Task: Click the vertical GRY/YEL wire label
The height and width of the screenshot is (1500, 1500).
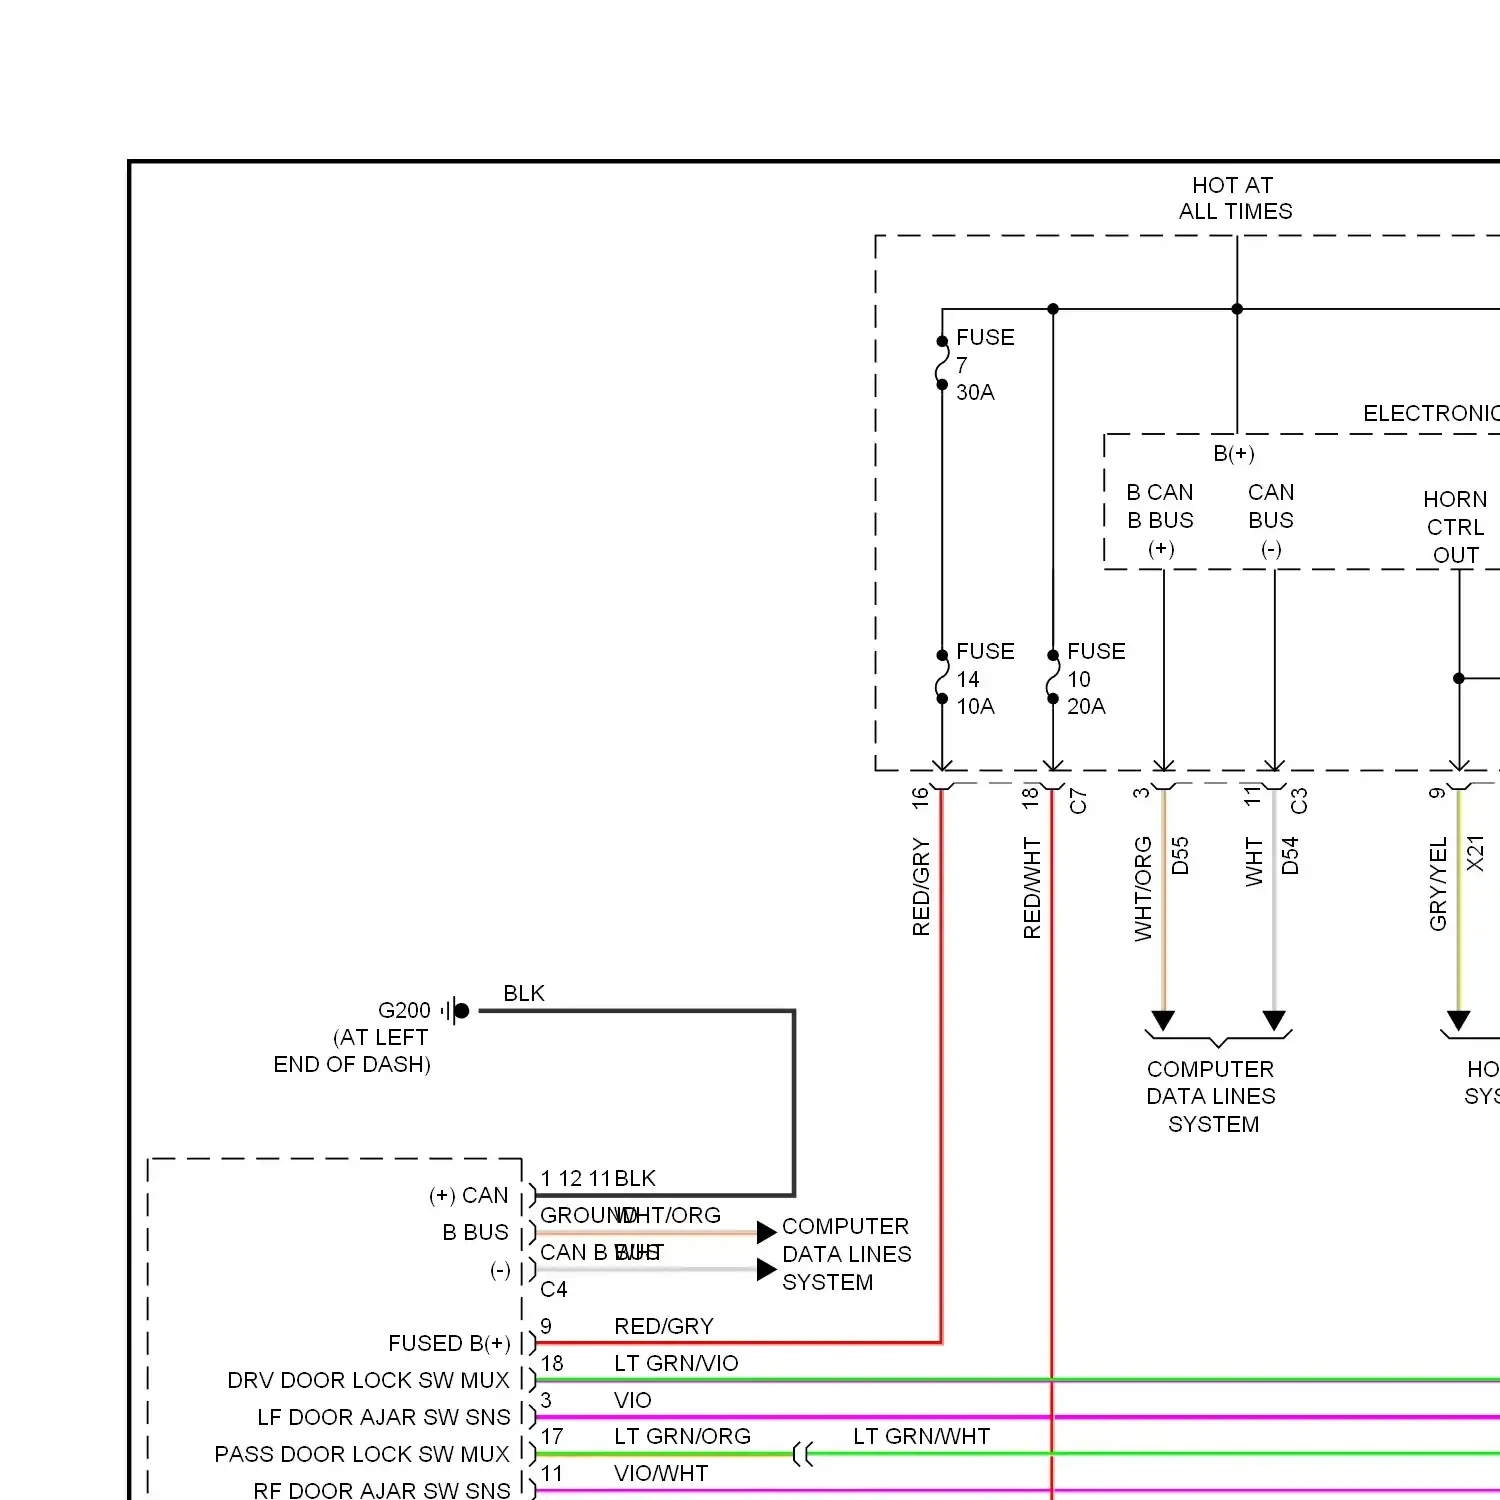Action: click(1438, 885)
